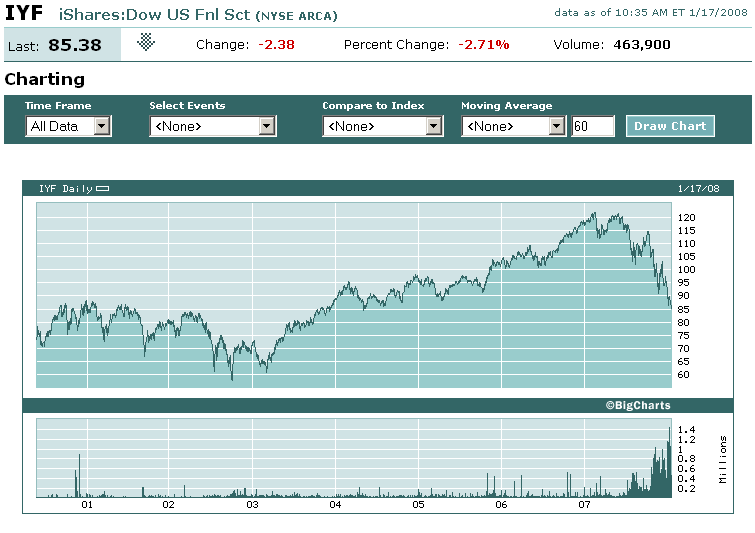Click the BigCharts copyright logo
Screen dimensions: 755x533
[637, 405]
